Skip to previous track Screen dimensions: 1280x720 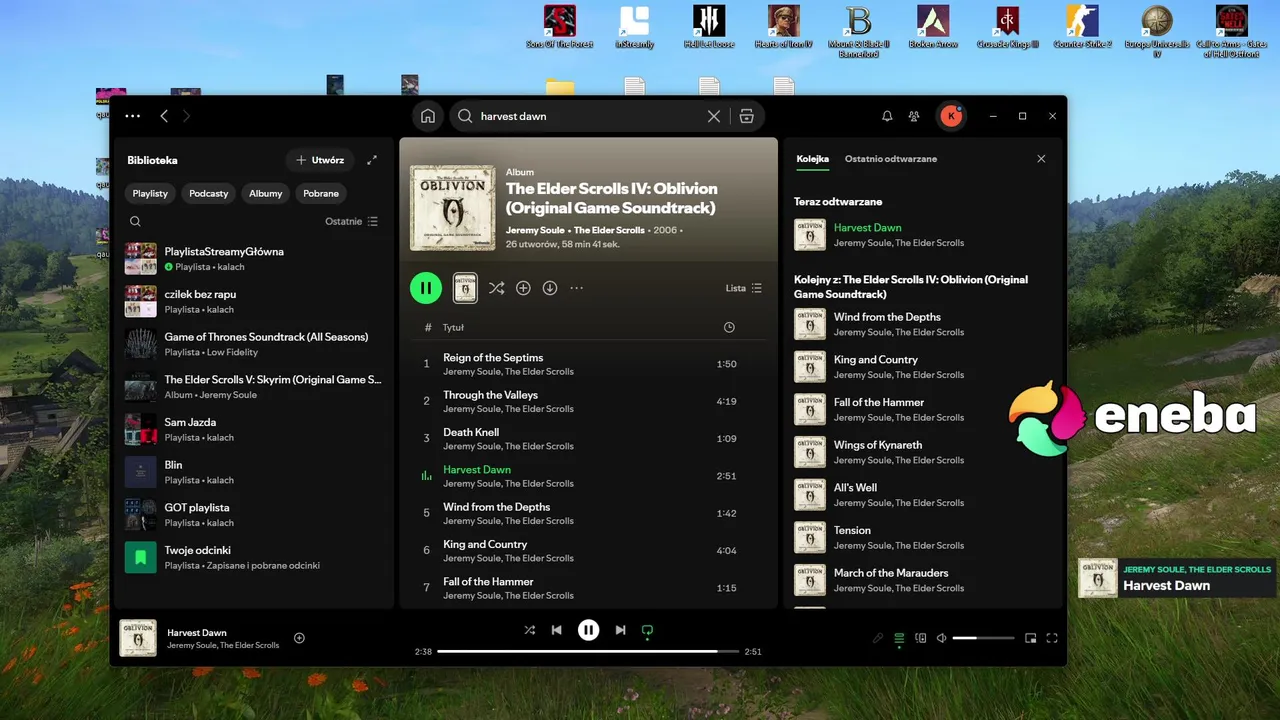click(x=557, y=630)
